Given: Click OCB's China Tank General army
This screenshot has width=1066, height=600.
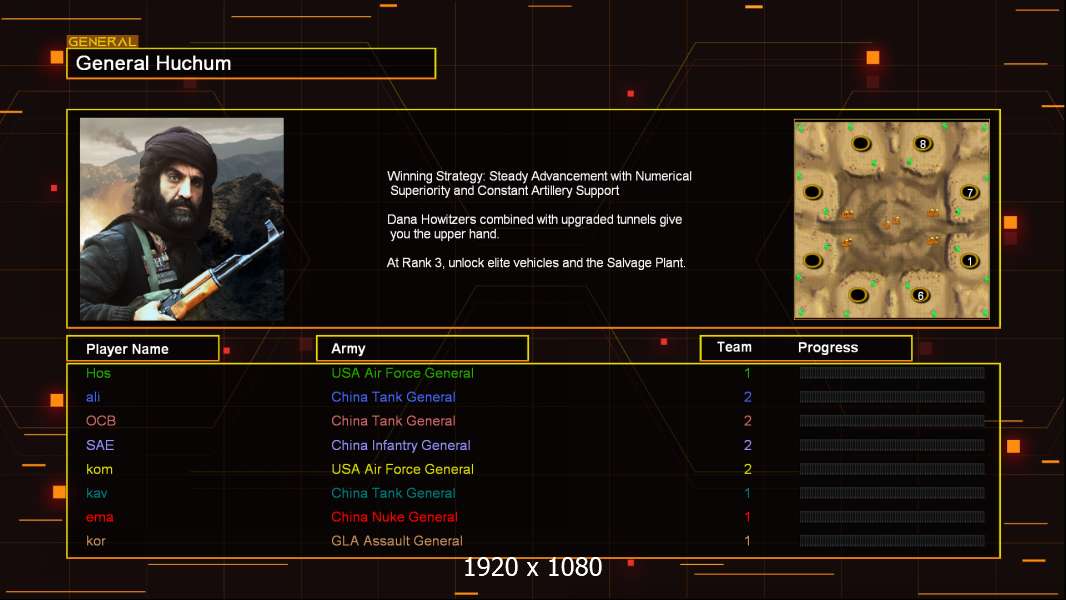Looking at the screenshot, I should pos(394,421).
